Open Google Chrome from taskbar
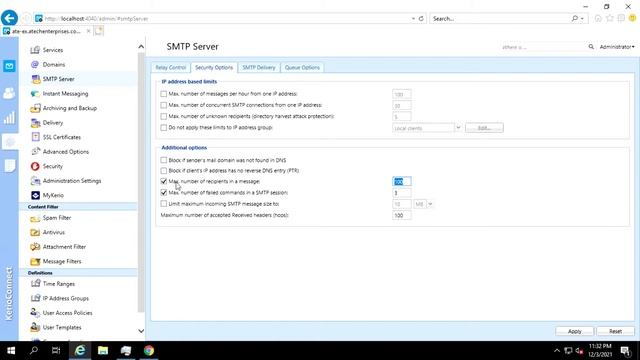640x360 pixels. 149,351
